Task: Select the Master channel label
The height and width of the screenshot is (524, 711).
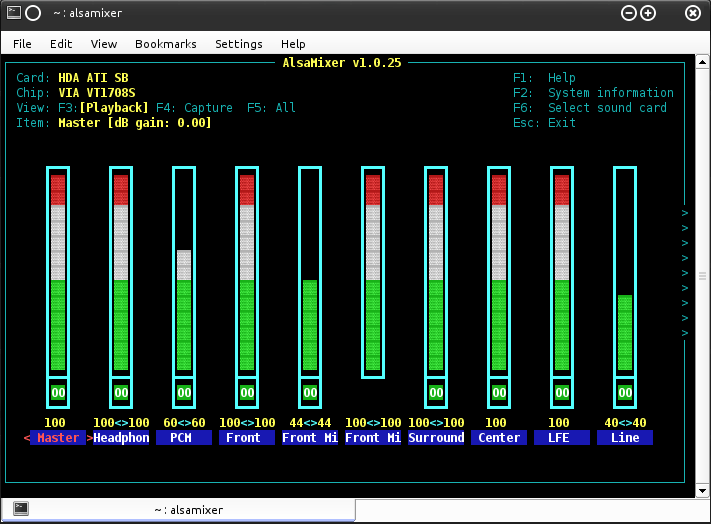Action: point(58,438)
